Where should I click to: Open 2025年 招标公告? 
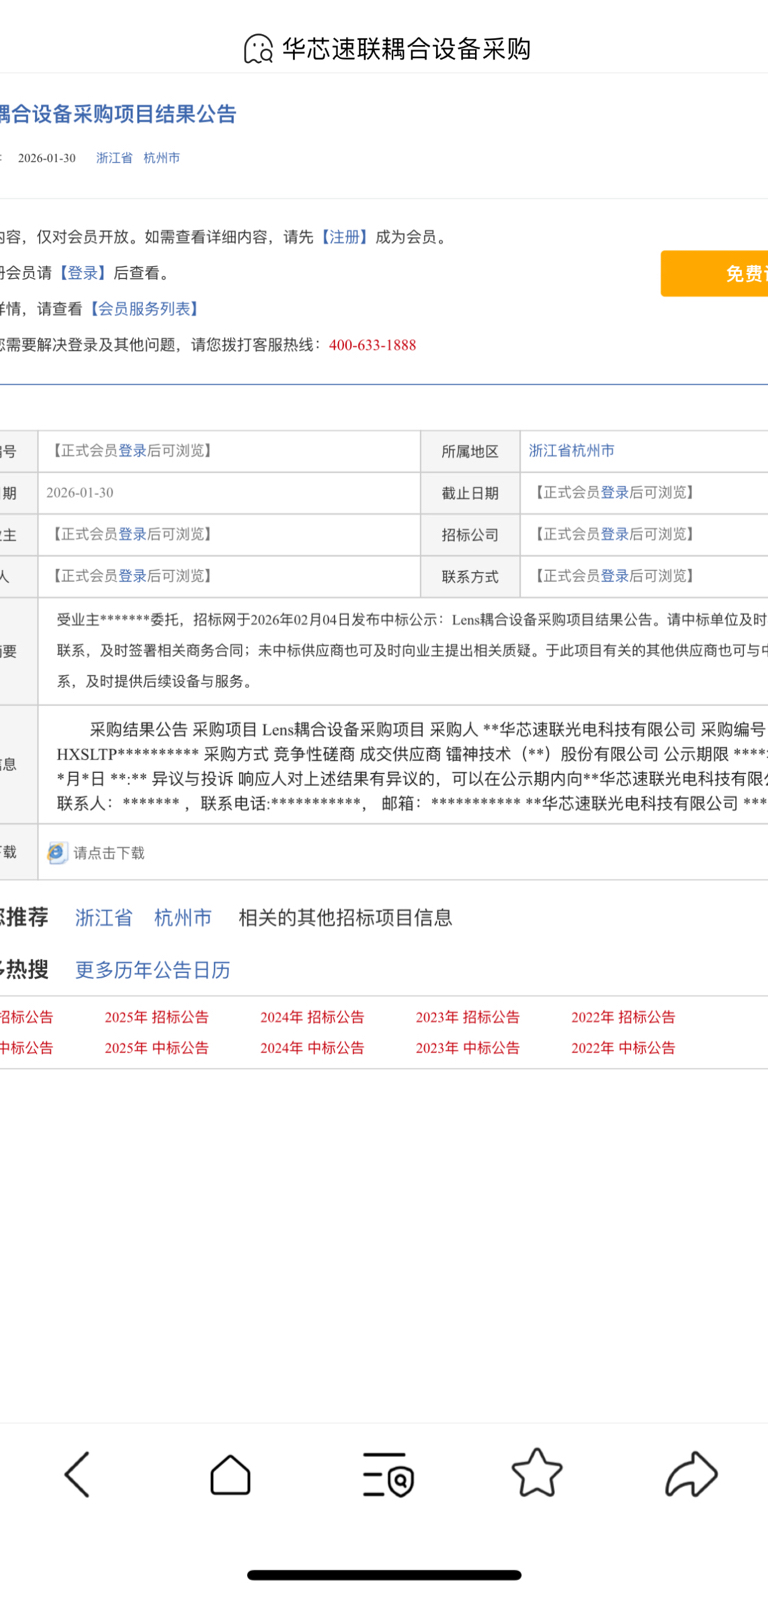click(157, 1017)
